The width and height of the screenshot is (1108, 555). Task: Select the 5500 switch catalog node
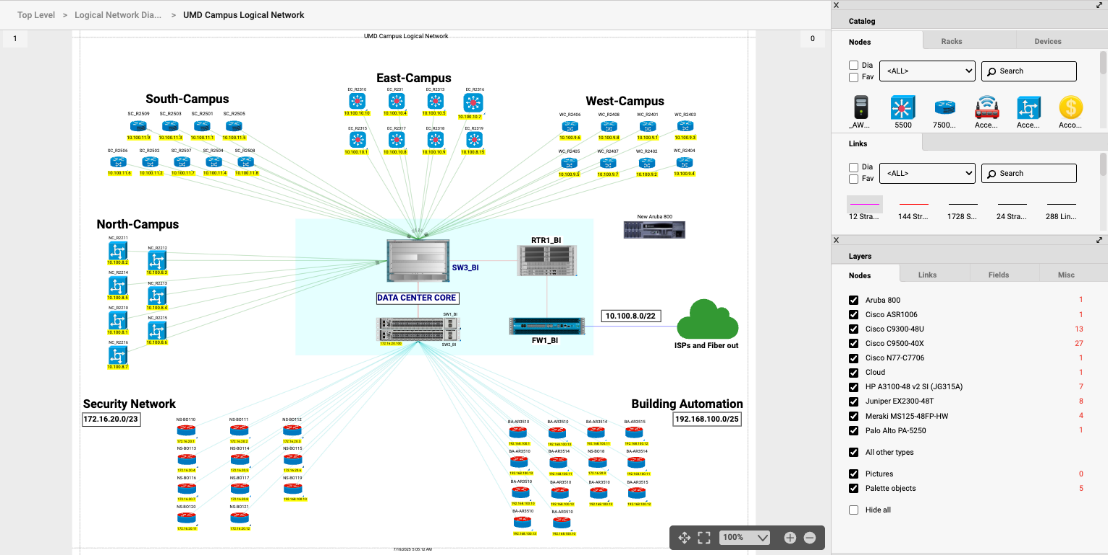[904, 108]
